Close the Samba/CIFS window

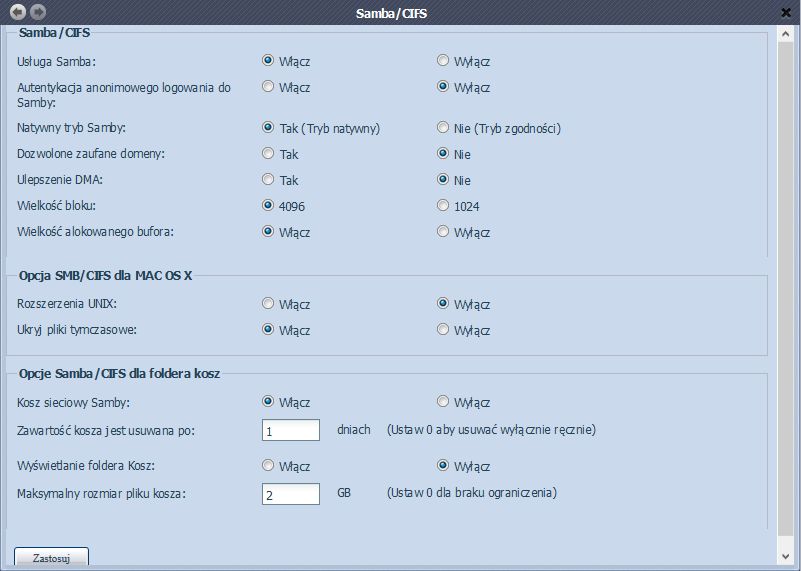(786, 12)
